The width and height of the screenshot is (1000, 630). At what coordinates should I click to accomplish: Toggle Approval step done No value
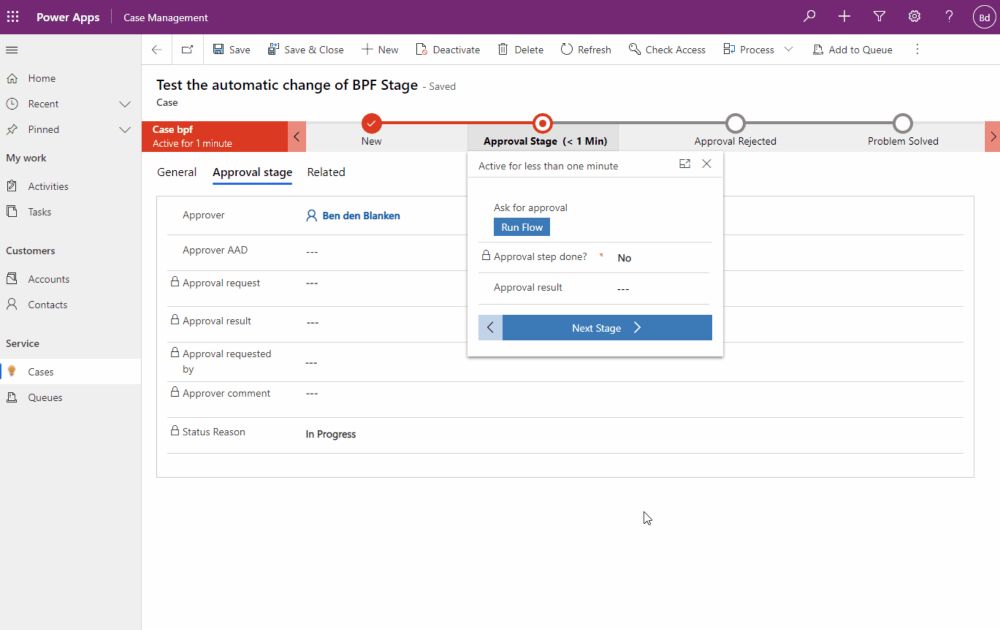coord(624,258)
